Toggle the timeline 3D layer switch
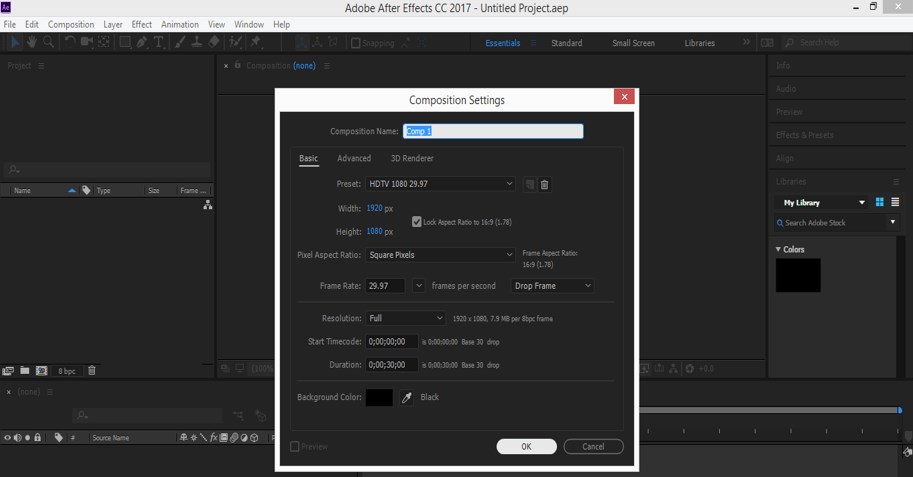Screen dimensions: 913x477 [254, 437]
